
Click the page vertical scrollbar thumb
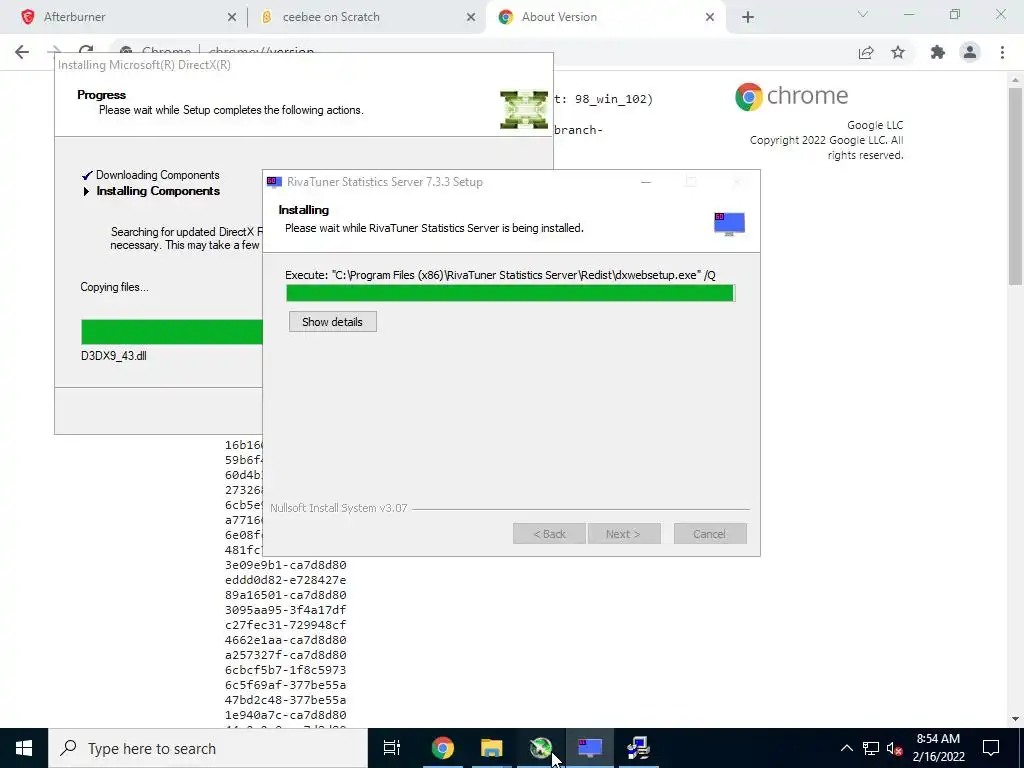[1015, 186]
